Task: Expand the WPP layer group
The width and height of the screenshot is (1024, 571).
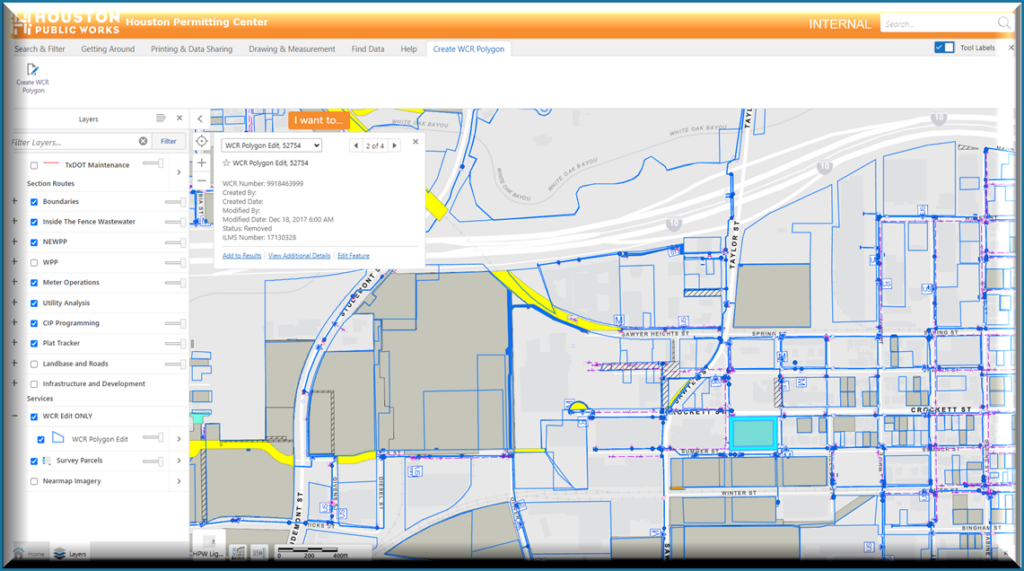Action: click(14, 261)
